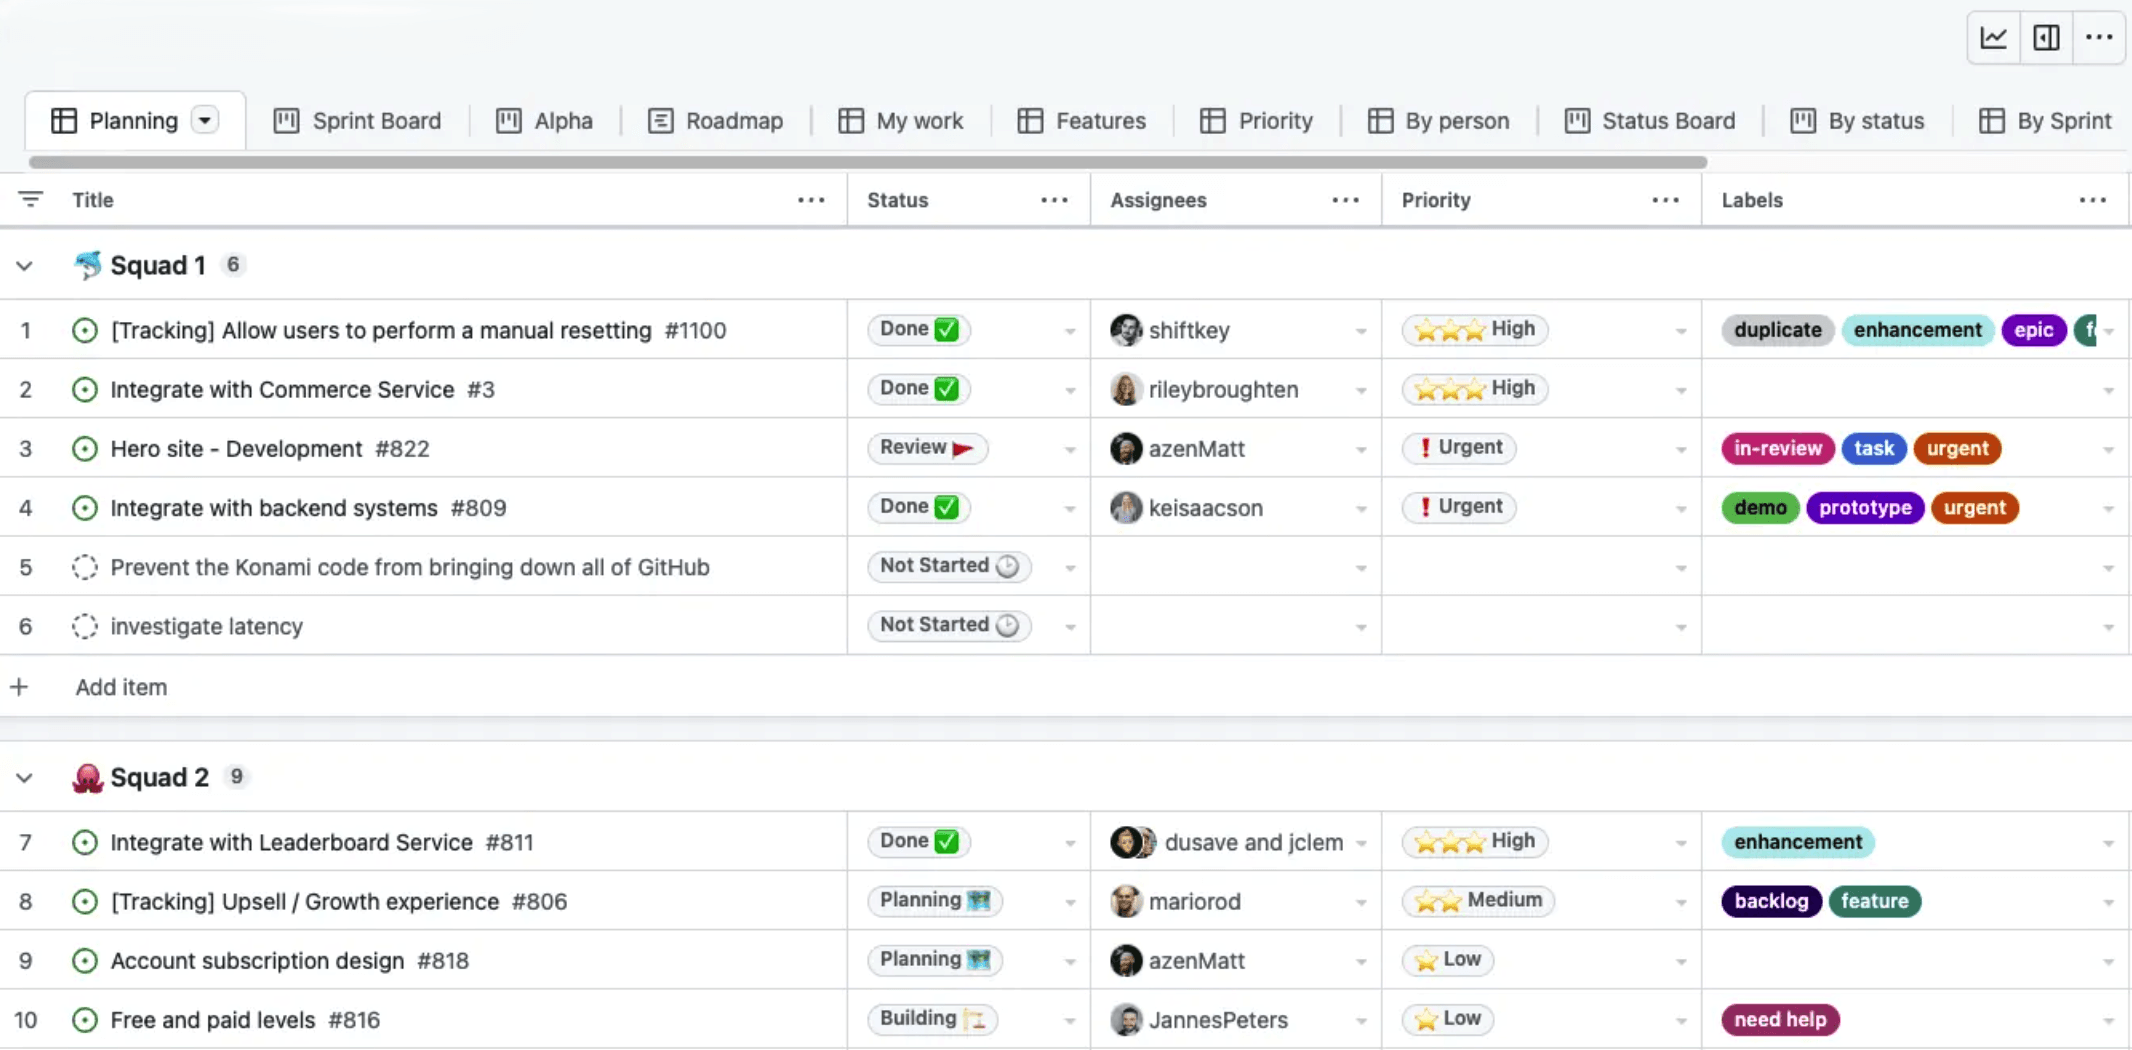Click shiftkey's avatar in the Assignees column
Screen dimensions: 2132x1050
[1126, 330]
